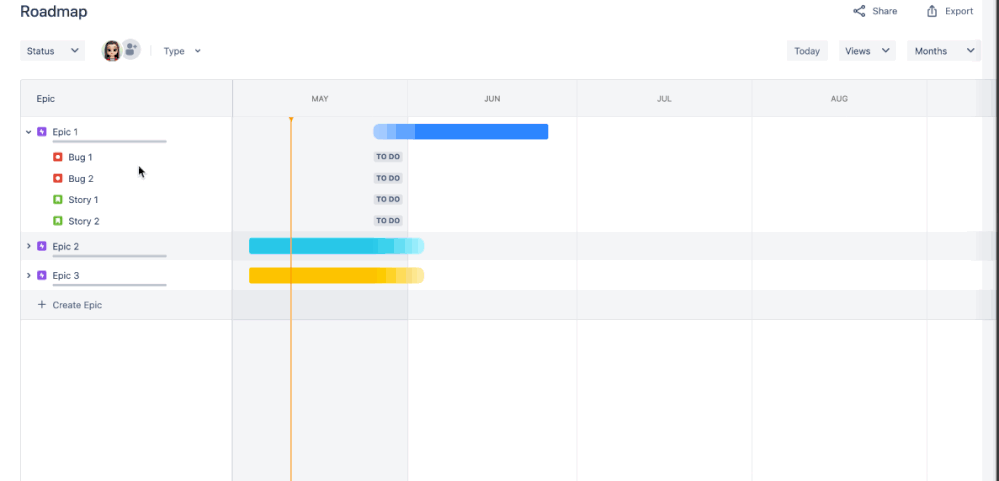Click the orange today marker
Image resolution: width=999 pixels, height=481 pixels.
(291, 119)
